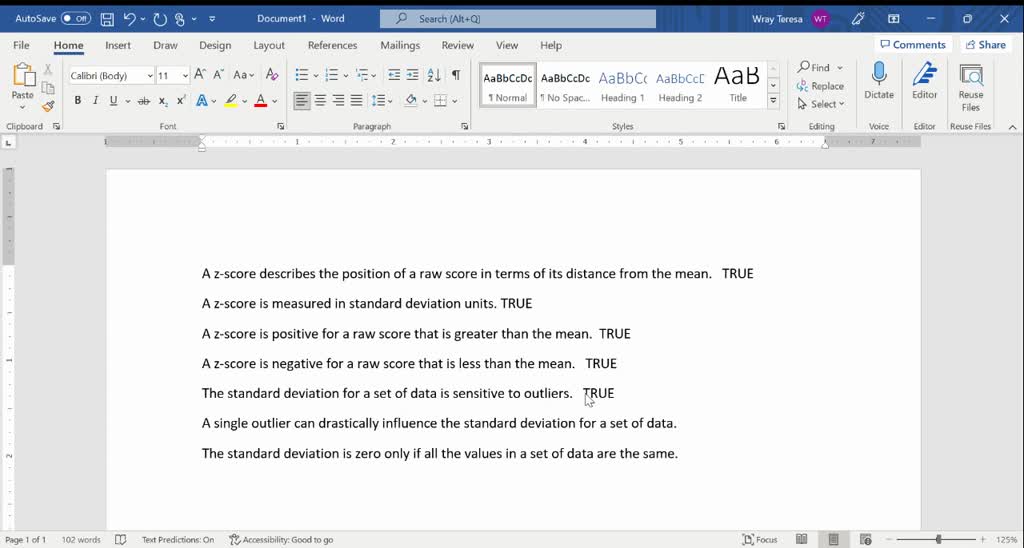Toggle the AutoSave switch
Screen dimensions: 1024x548
tap(75, 19)
